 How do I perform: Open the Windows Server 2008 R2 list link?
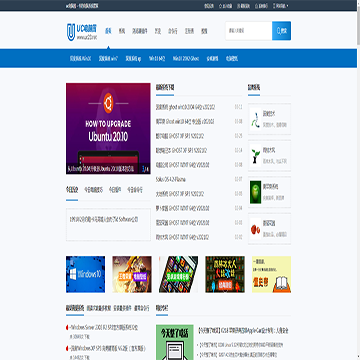tap(103, 328)
